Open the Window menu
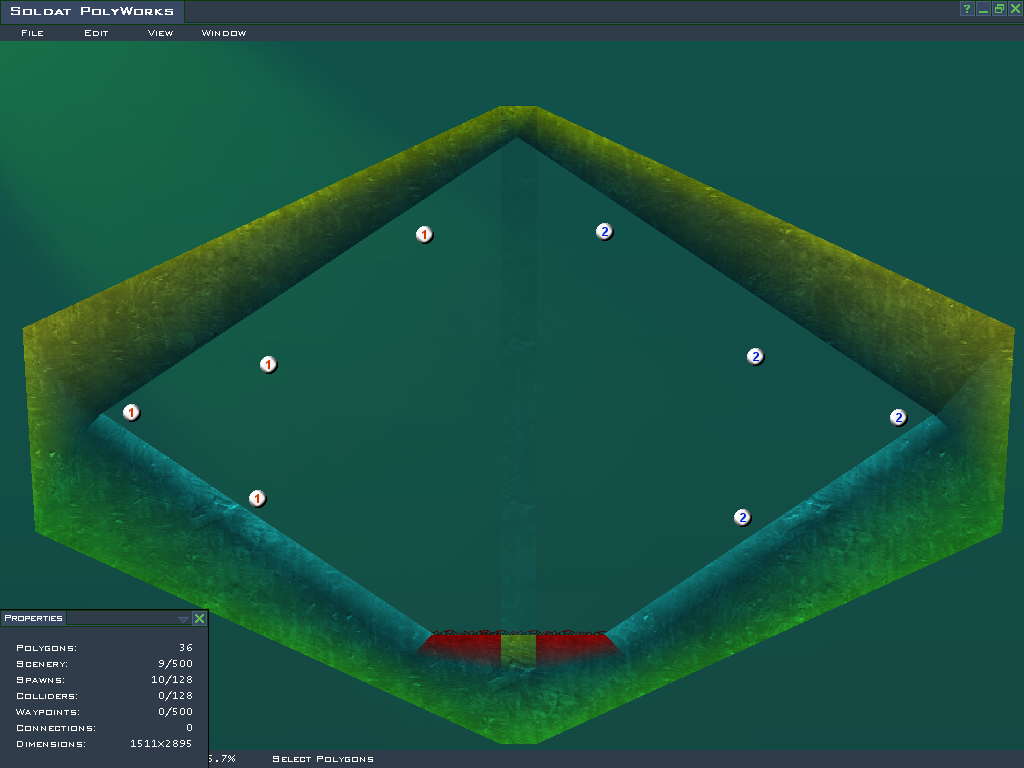This screenshot has height=768, width=1024. click(224, 33)
